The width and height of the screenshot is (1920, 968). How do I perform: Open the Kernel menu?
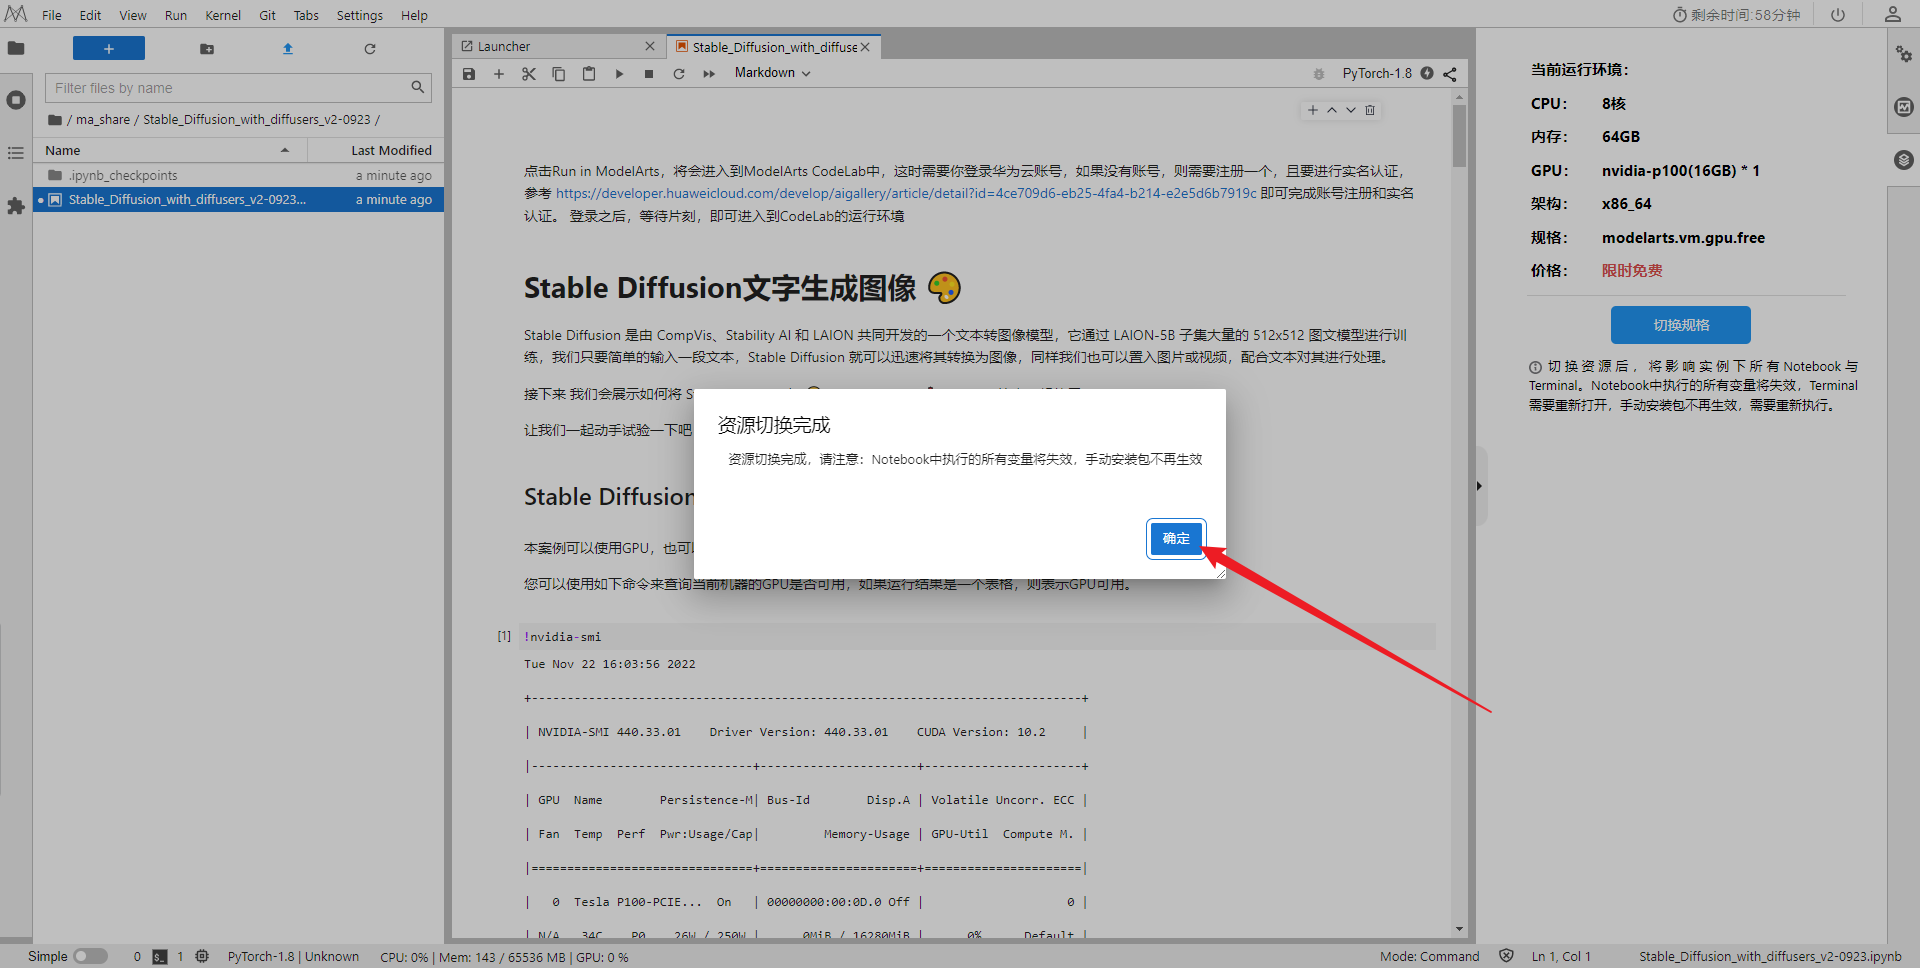pyautogui.click(x=223, y=15)
